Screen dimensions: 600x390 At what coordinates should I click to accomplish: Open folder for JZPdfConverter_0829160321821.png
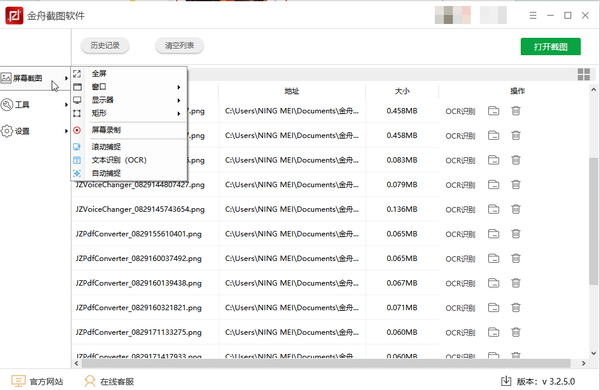(x=494, y=308)
